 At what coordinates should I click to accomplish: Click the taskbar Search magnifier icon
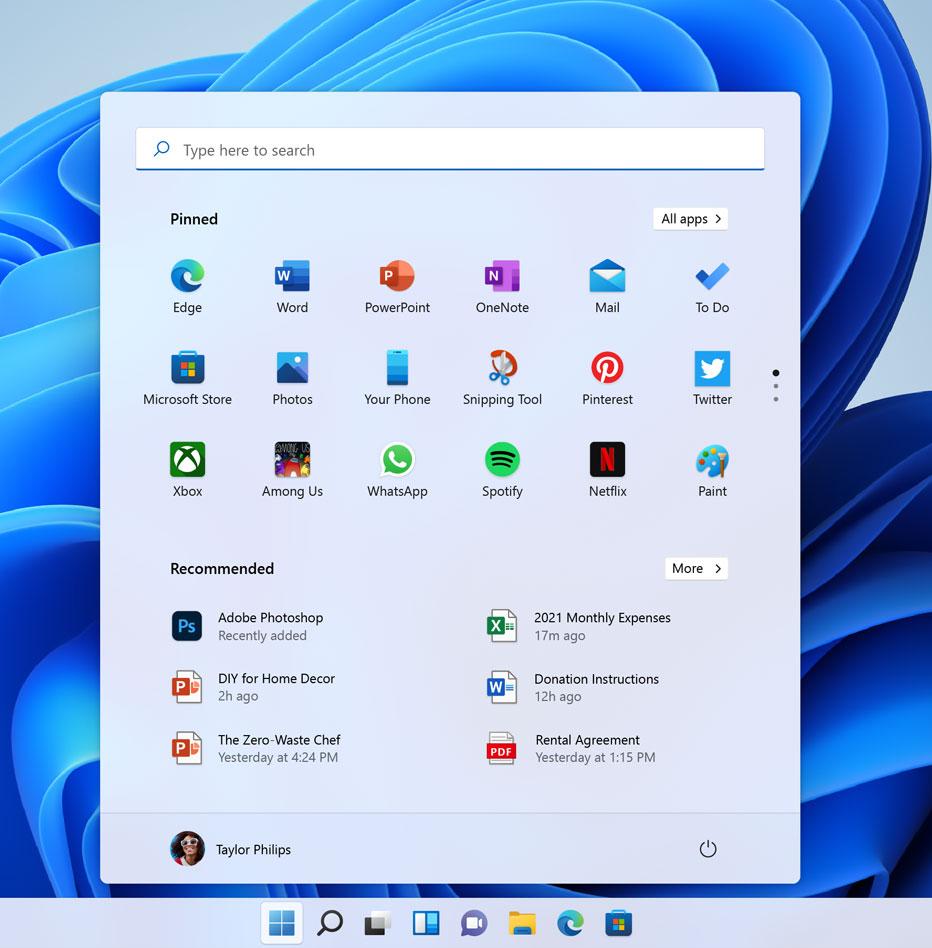[x=330, y=923]
